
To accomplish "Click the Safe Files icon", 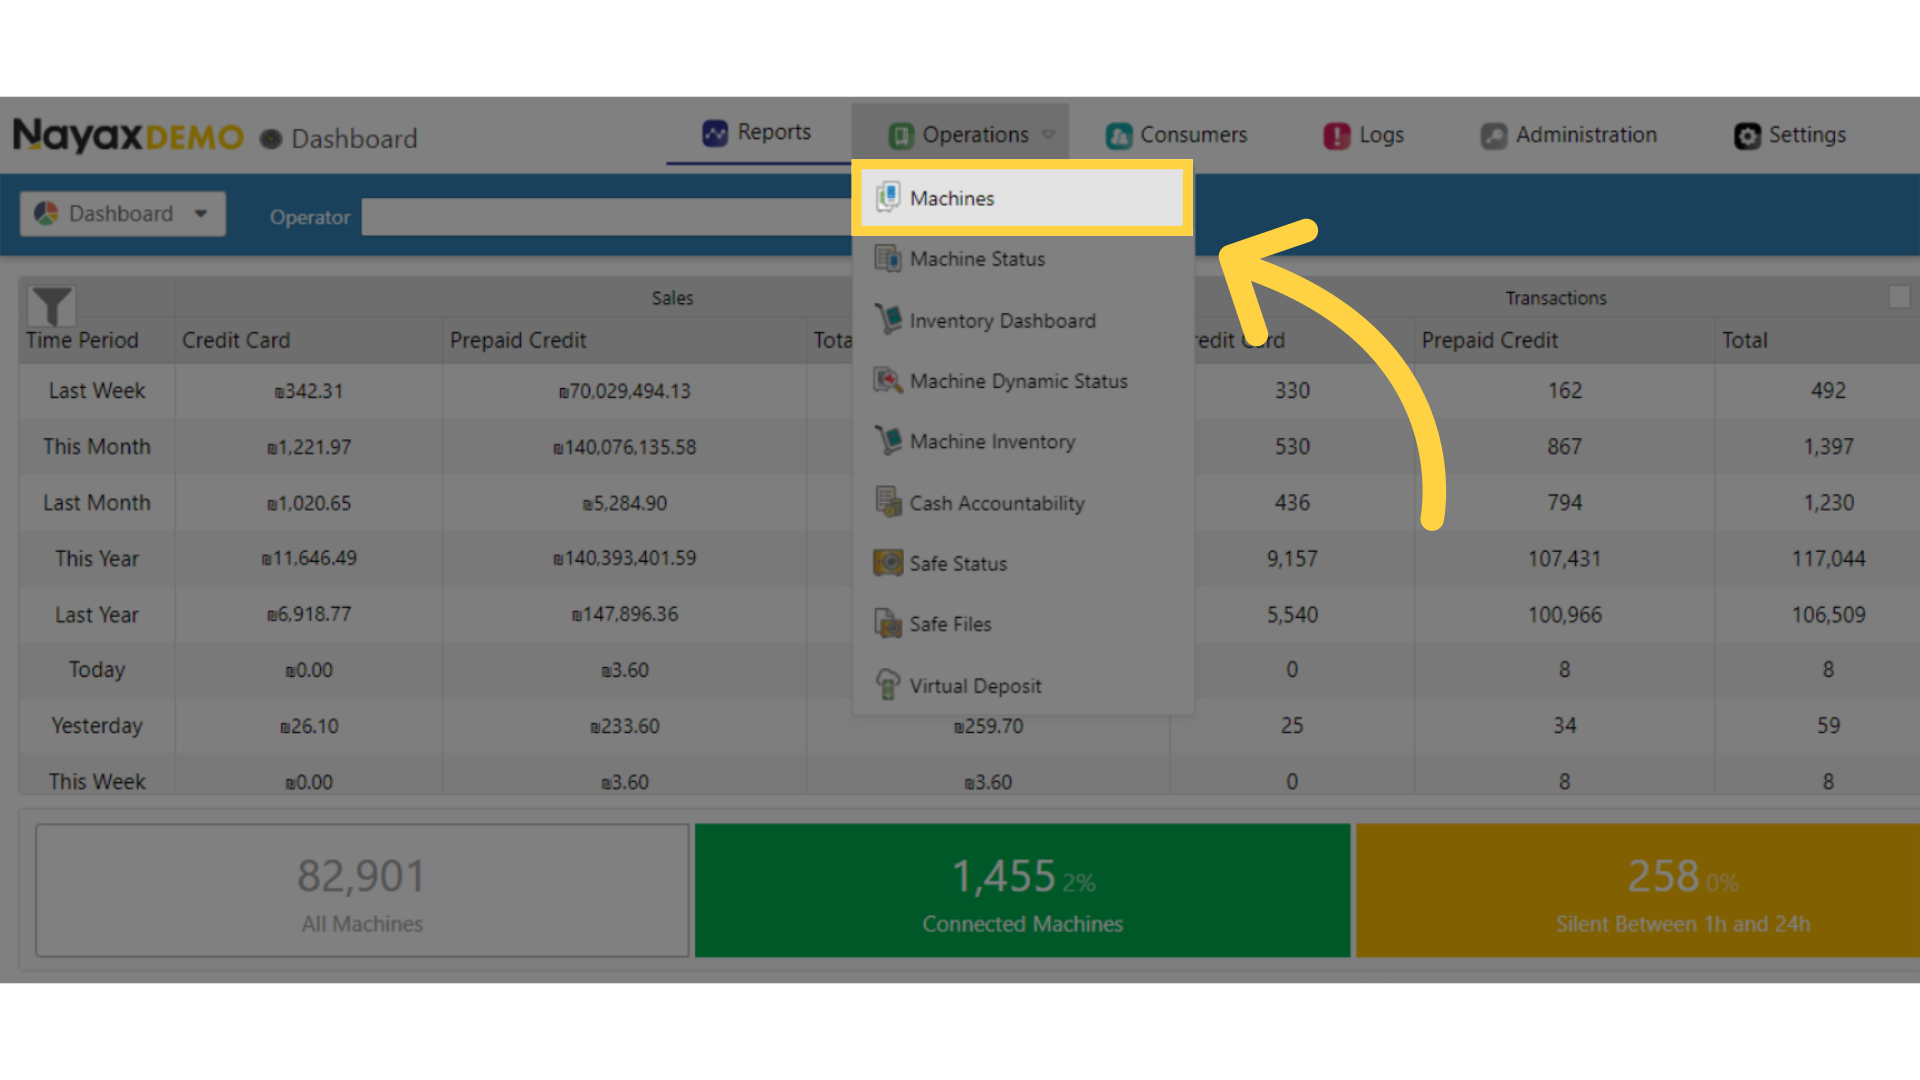I will 887,623.
